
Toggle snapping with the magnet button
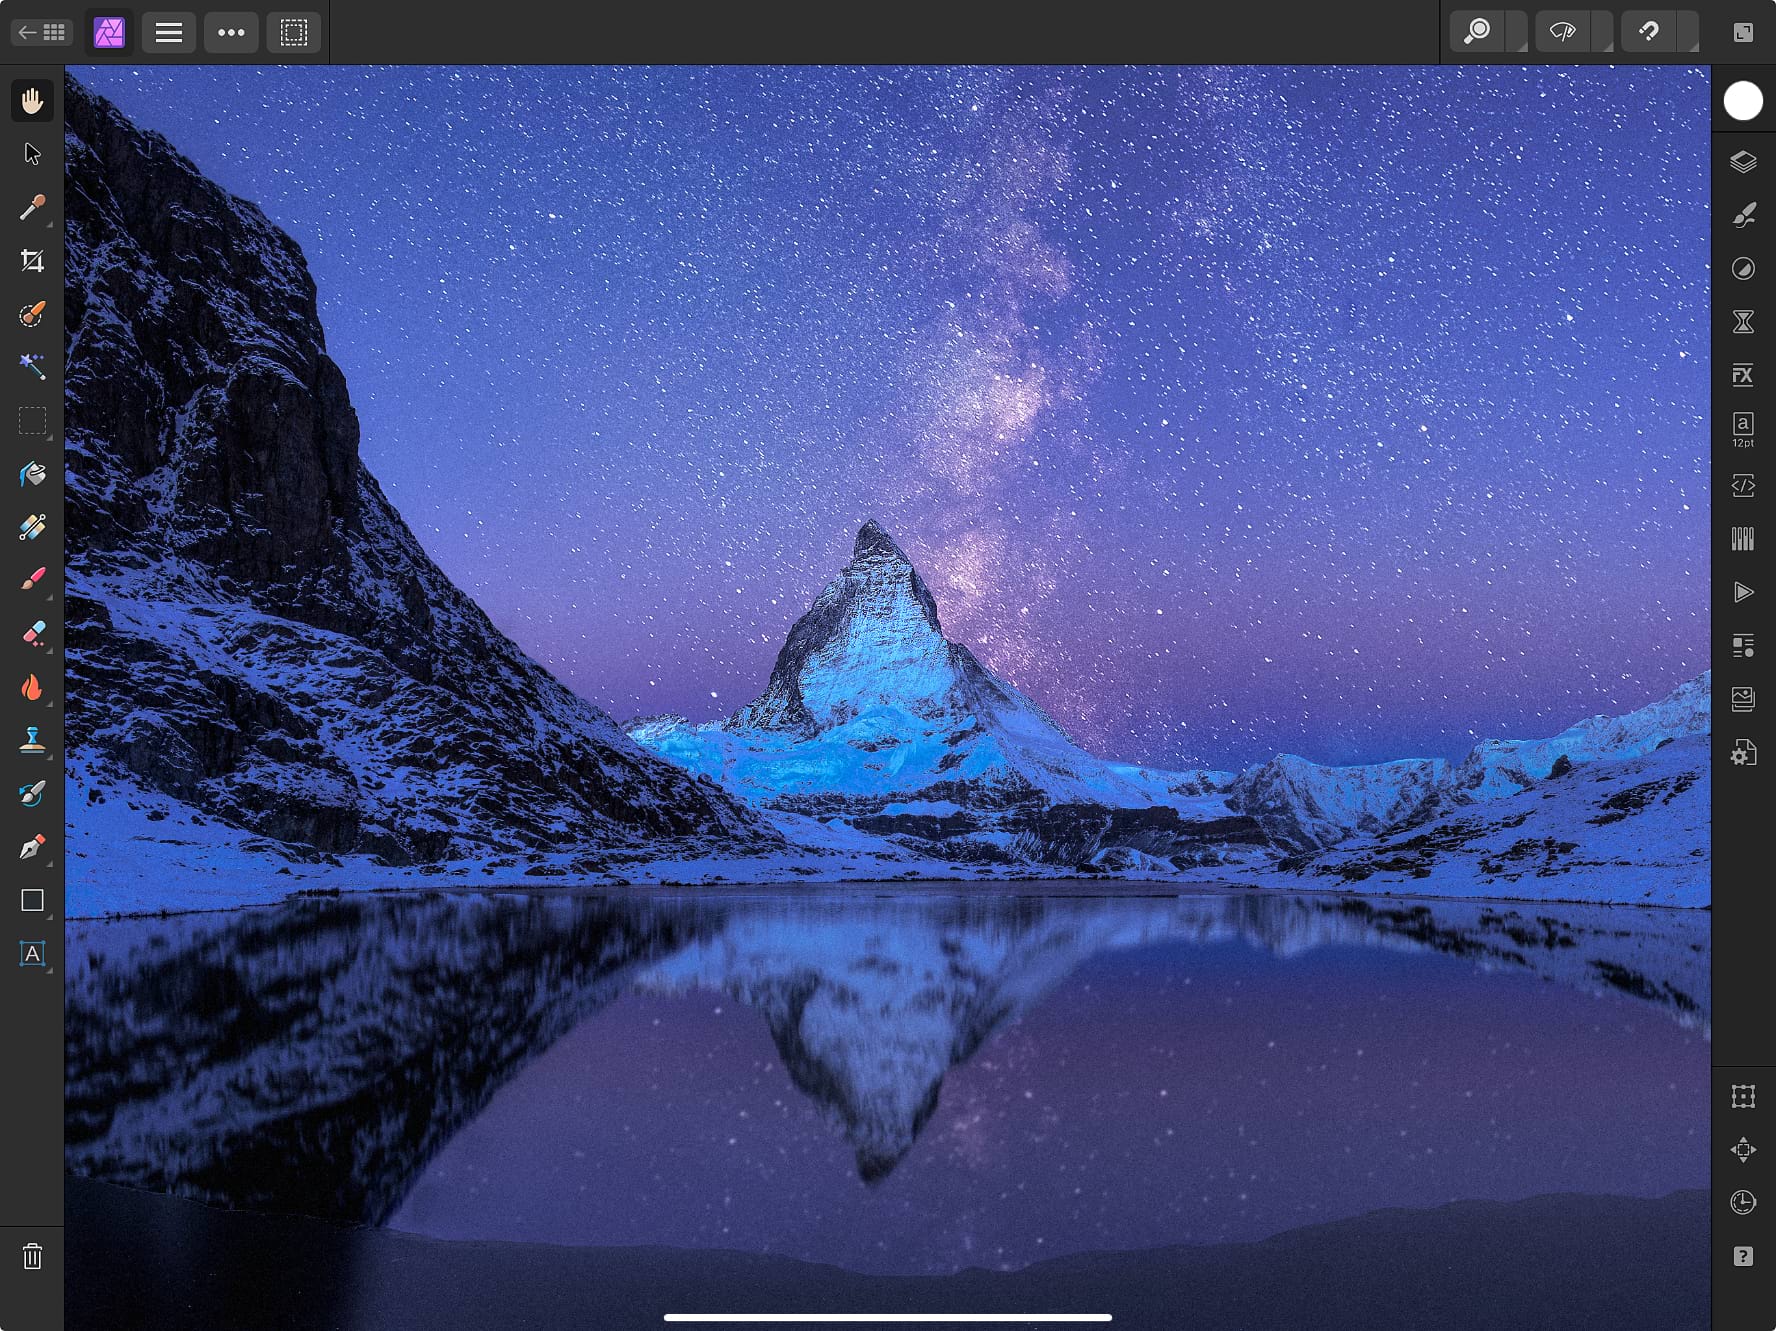1648,31
